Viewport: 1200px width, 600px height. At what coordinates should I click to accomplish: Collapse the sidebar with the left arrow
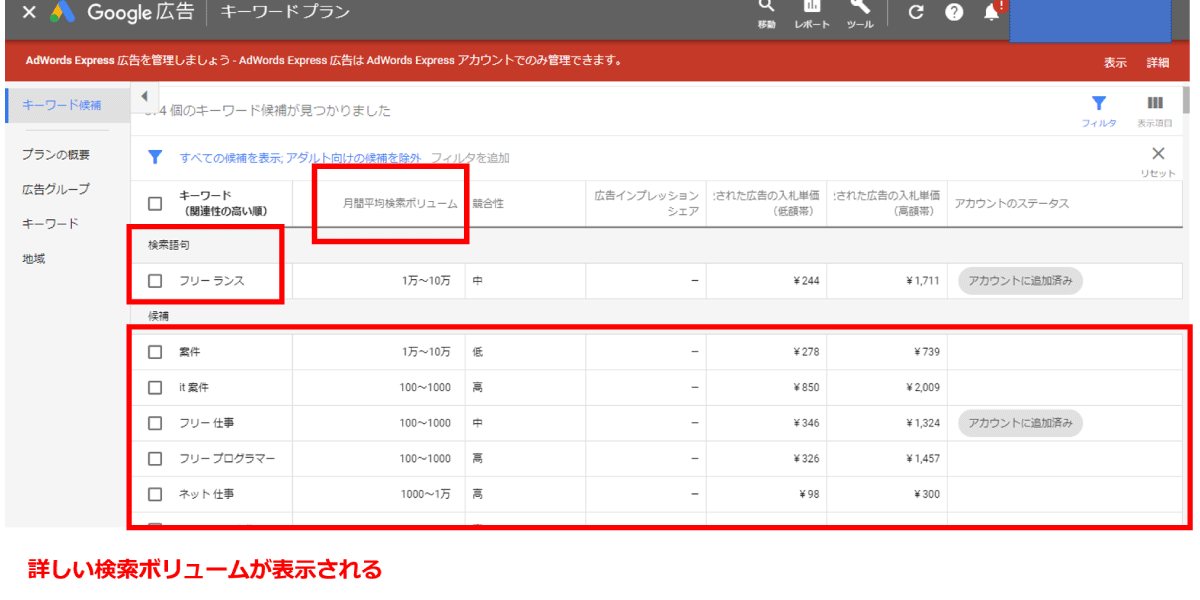pyautogui.click(x=143, y=96)
